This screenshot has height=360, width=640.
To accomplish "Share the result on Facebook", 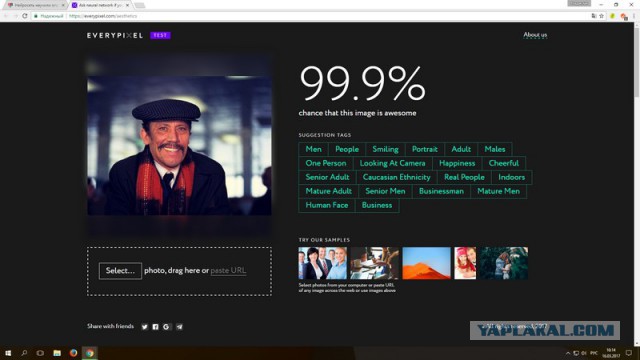I will (x=156, y=327).
